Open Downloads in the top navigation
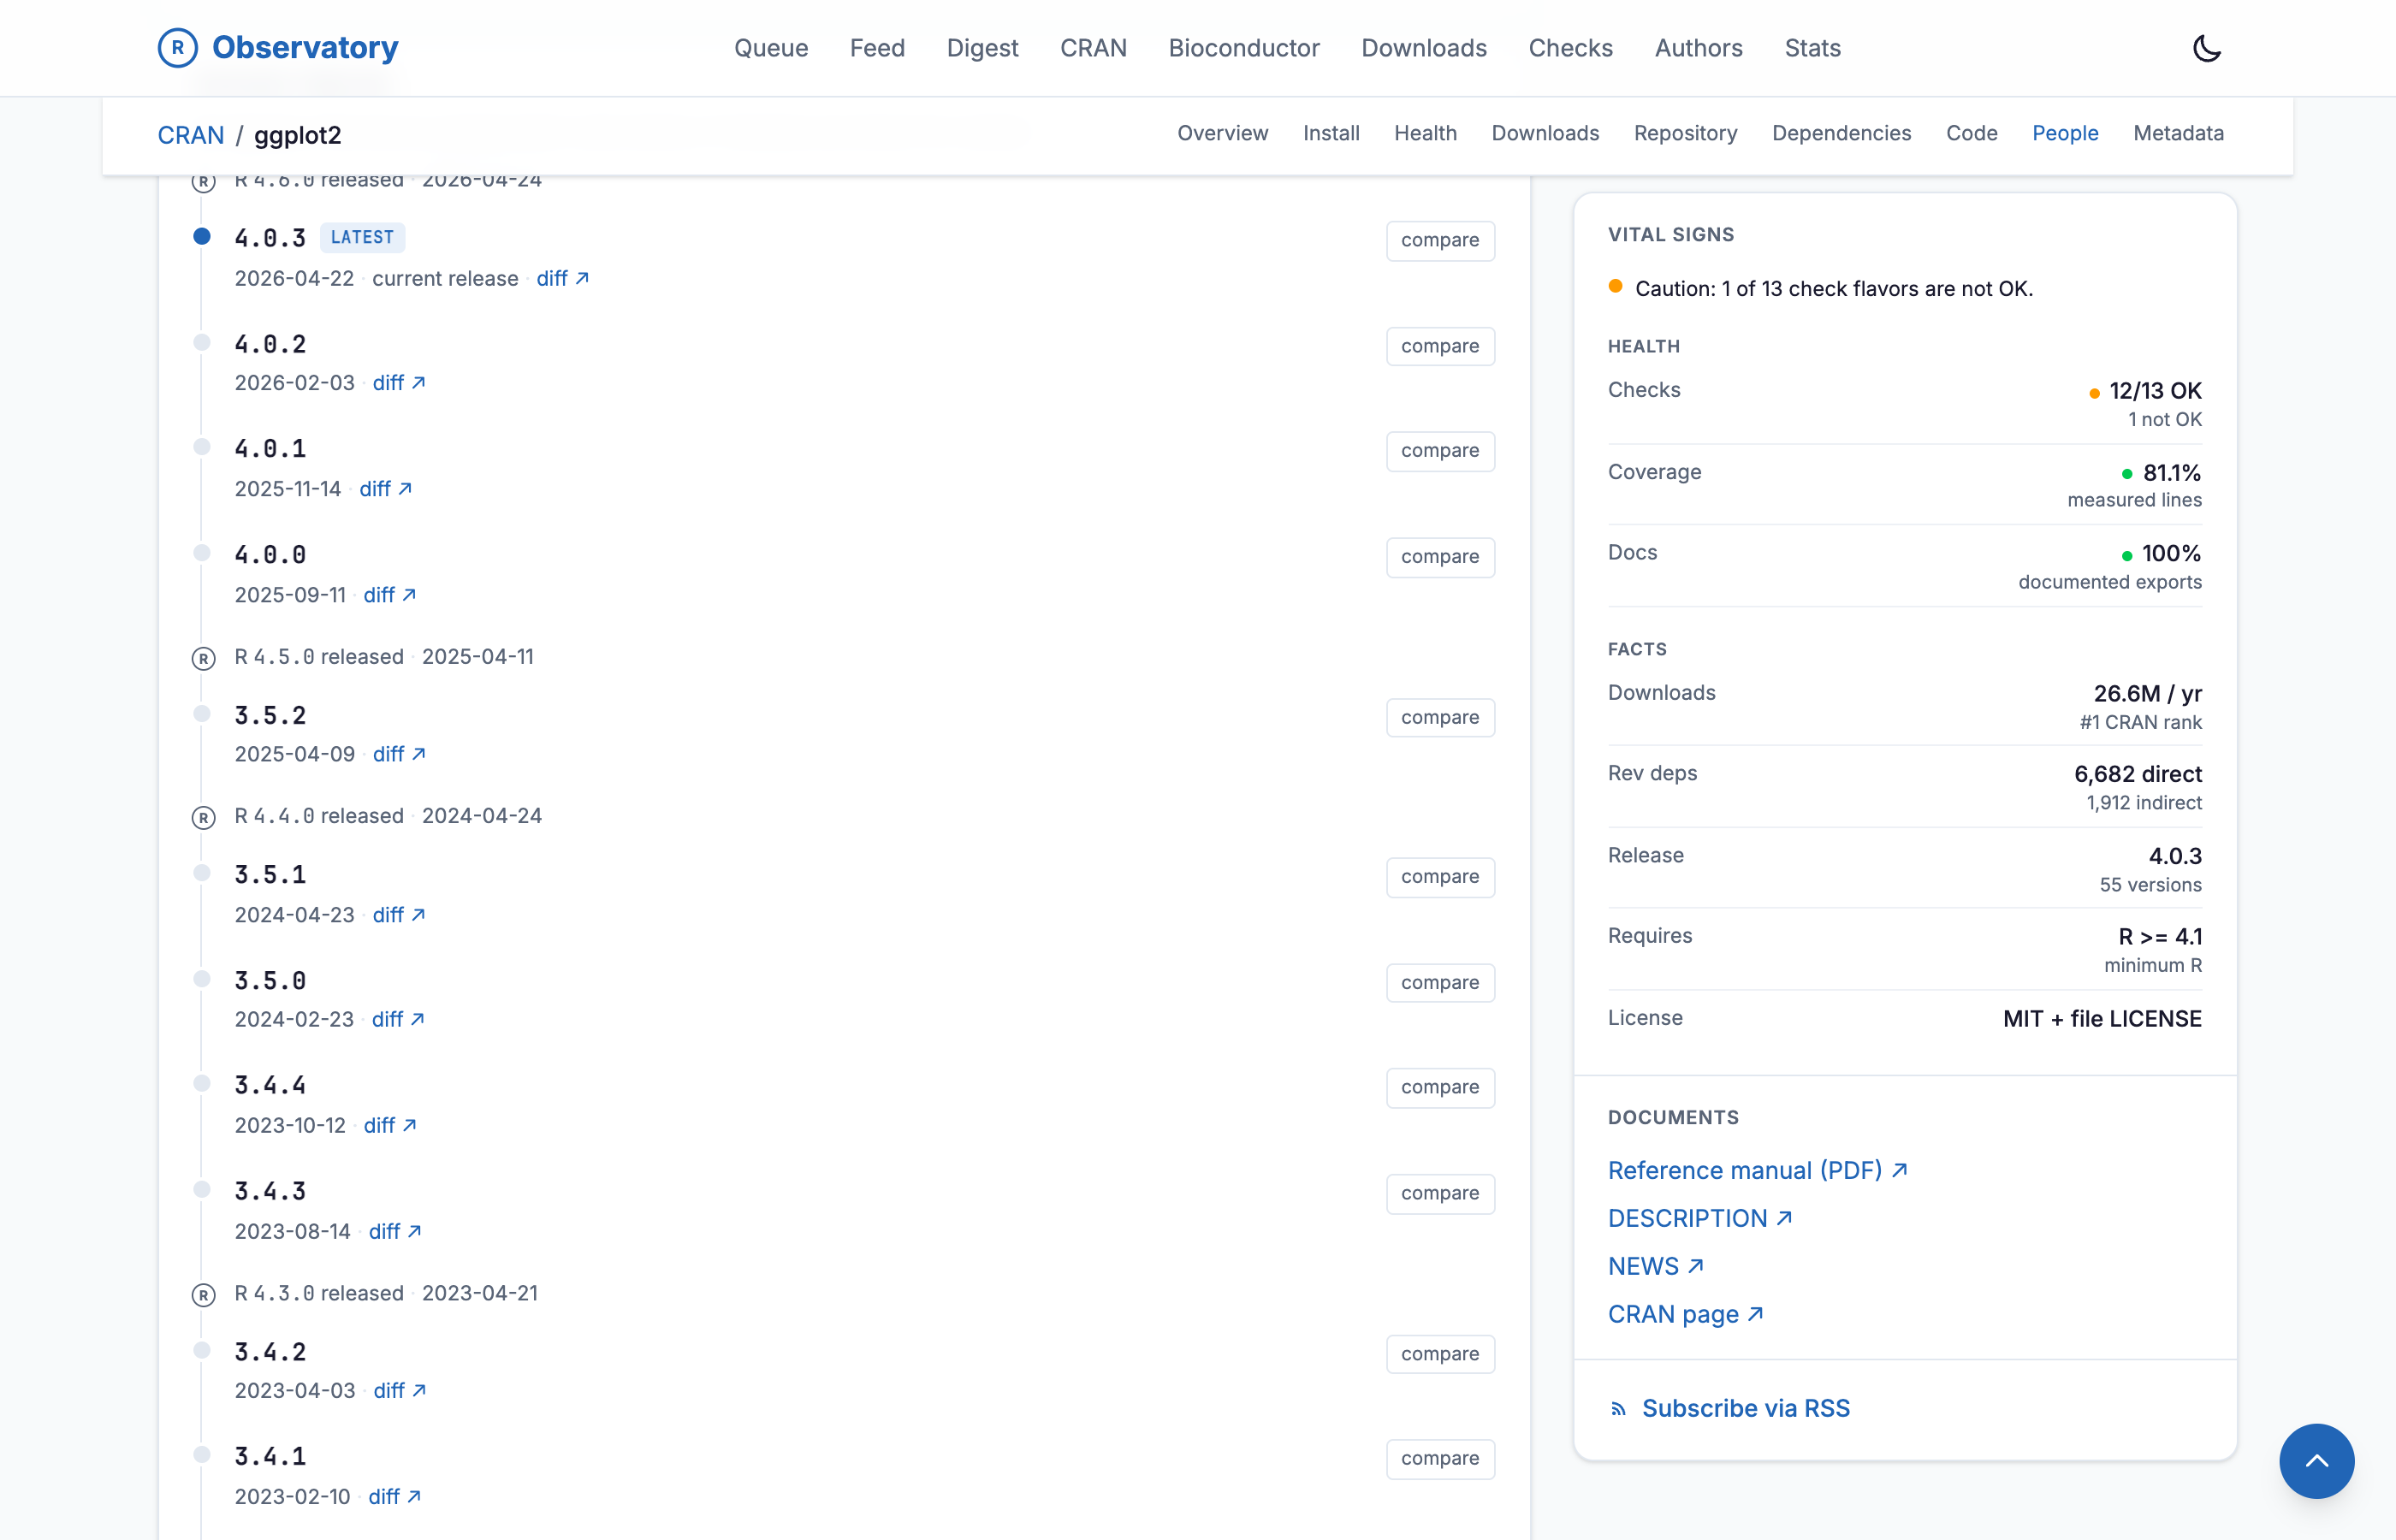 tap(1423, 48)
